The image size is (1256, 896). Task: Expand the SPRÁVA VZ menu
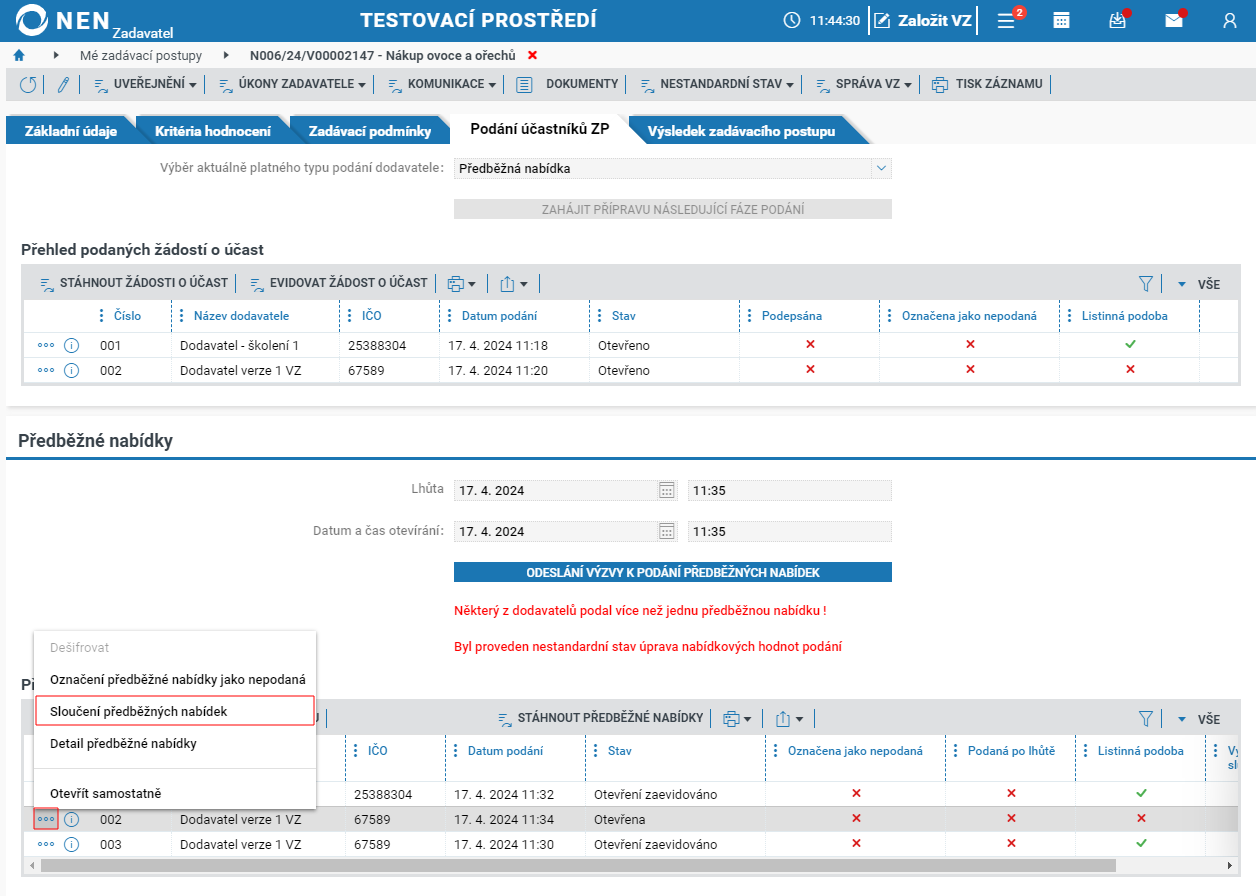863,84
